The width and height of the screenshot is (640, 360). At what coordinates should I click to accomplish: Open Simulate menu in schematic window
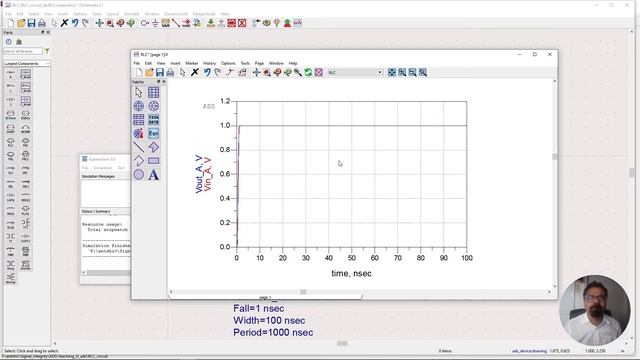131,14
